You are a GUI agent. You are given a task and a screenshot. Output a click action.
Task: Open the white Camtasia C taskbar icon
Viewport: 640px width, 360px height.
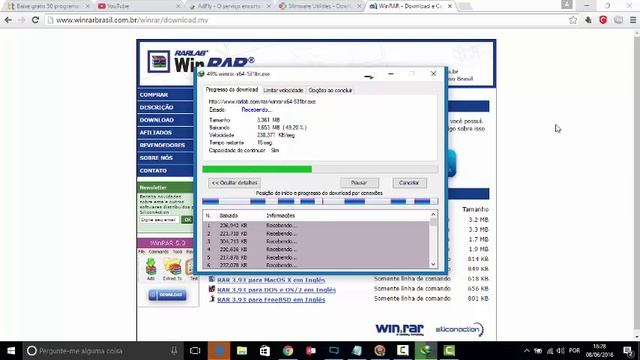pos(402,351)
